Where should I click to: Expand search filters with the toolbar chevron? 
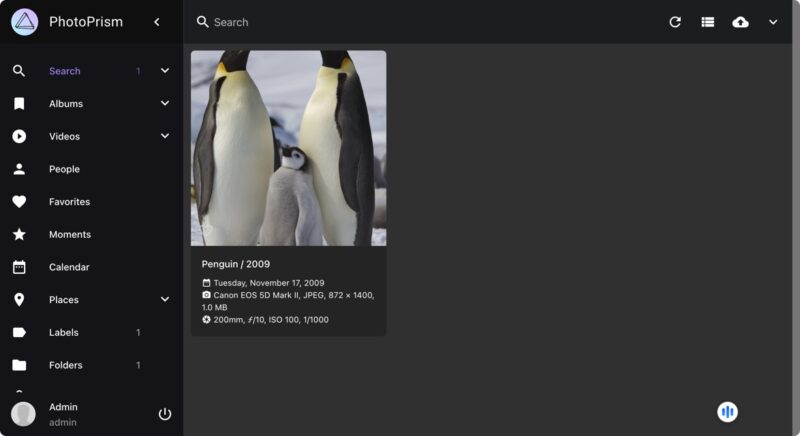(773, 22)
